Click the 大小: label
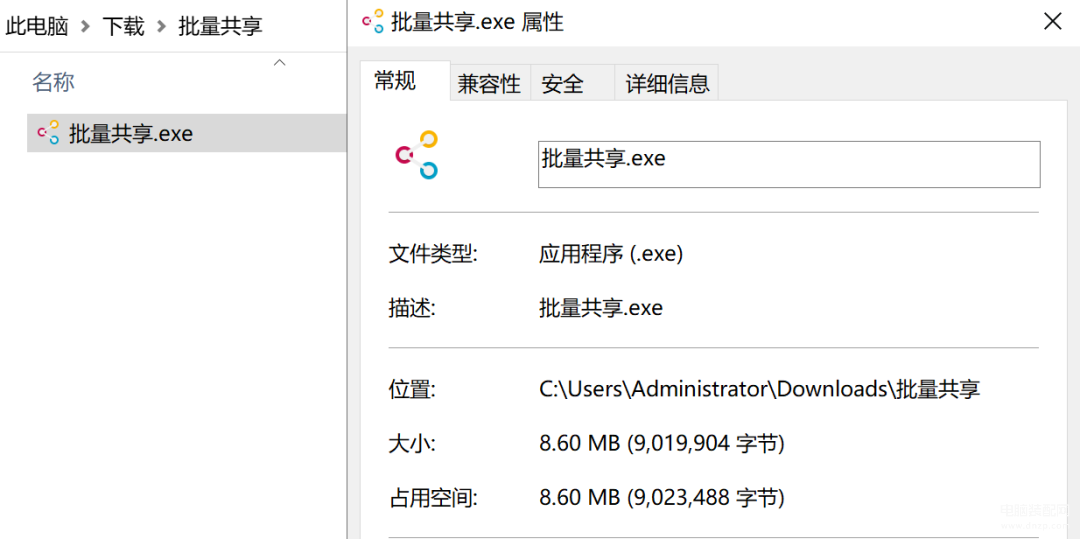Viewport: 1080px width, 539px height. tap(412, 444)
